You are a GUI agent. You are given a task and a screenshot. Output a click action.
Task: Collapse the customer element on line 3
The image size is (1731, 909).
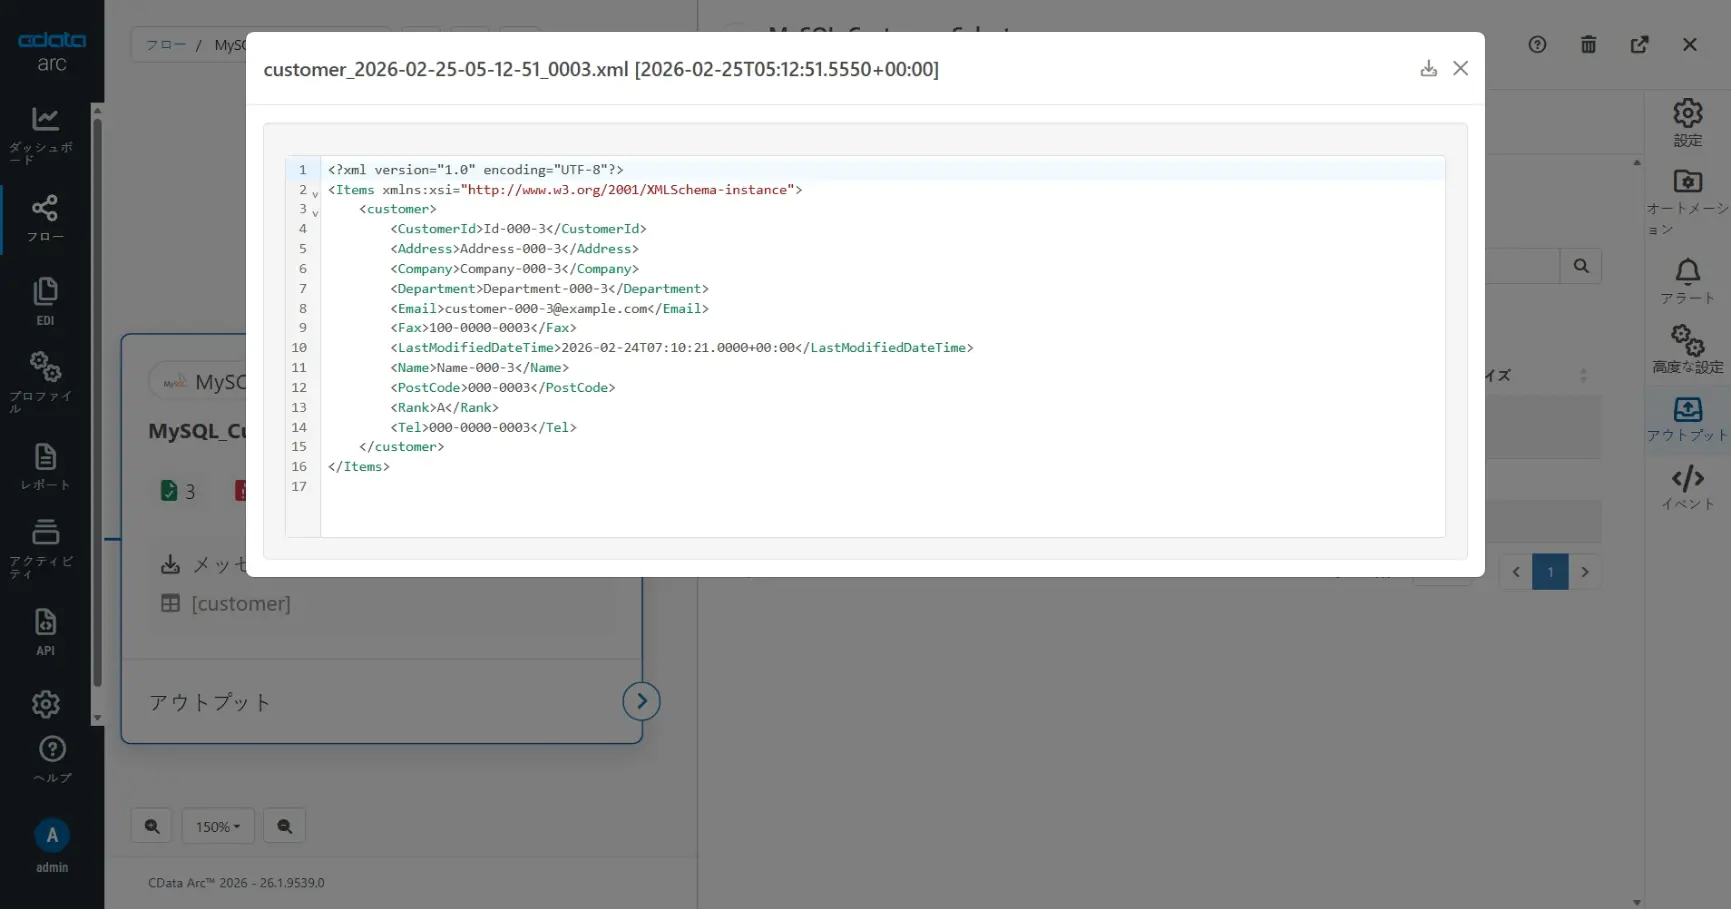click(315, 212)
